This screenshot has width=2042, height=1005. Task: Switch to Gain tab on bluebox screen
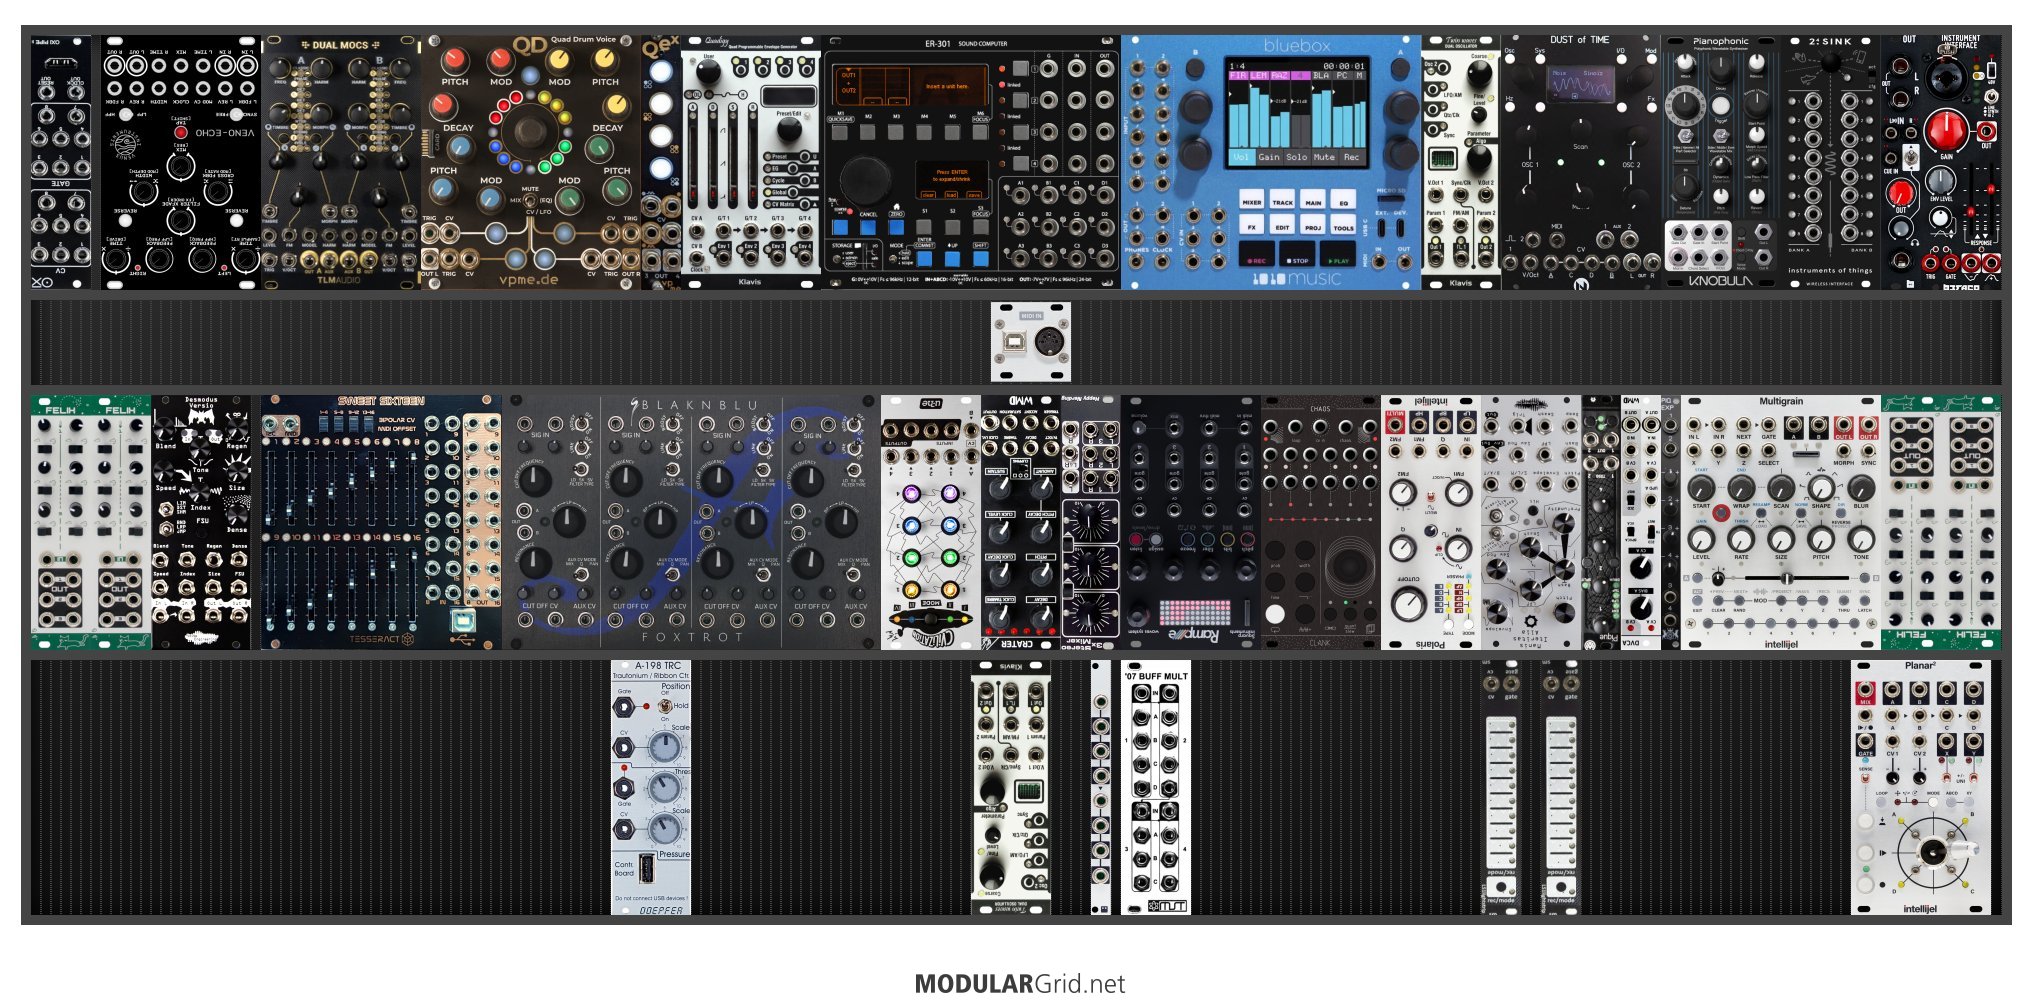[1269, 157]
